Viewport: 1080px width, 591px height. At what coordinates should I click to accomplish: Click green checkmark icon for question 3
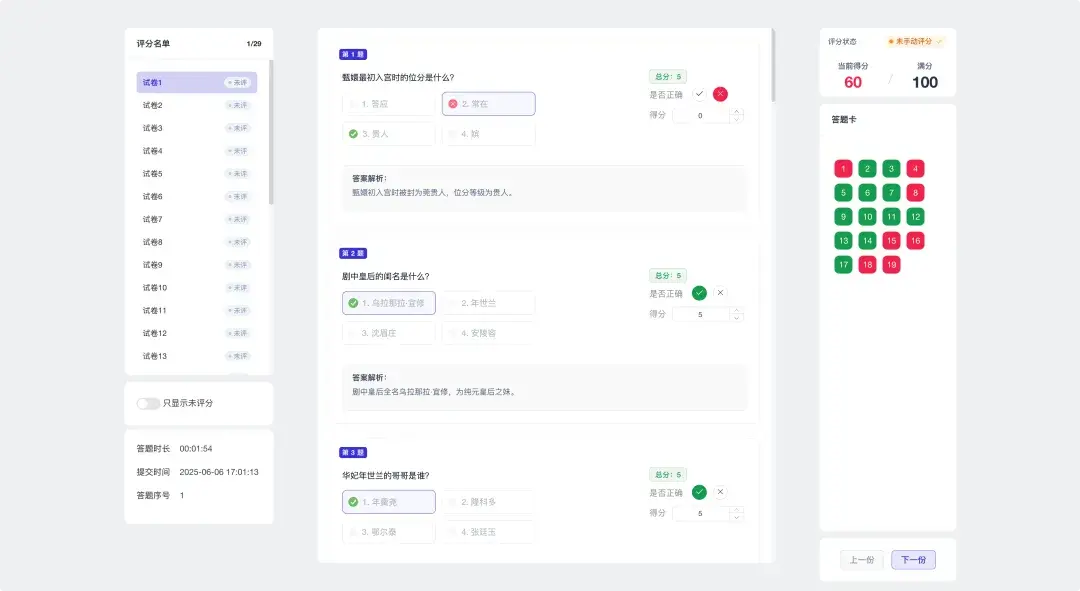pos(699,492)
